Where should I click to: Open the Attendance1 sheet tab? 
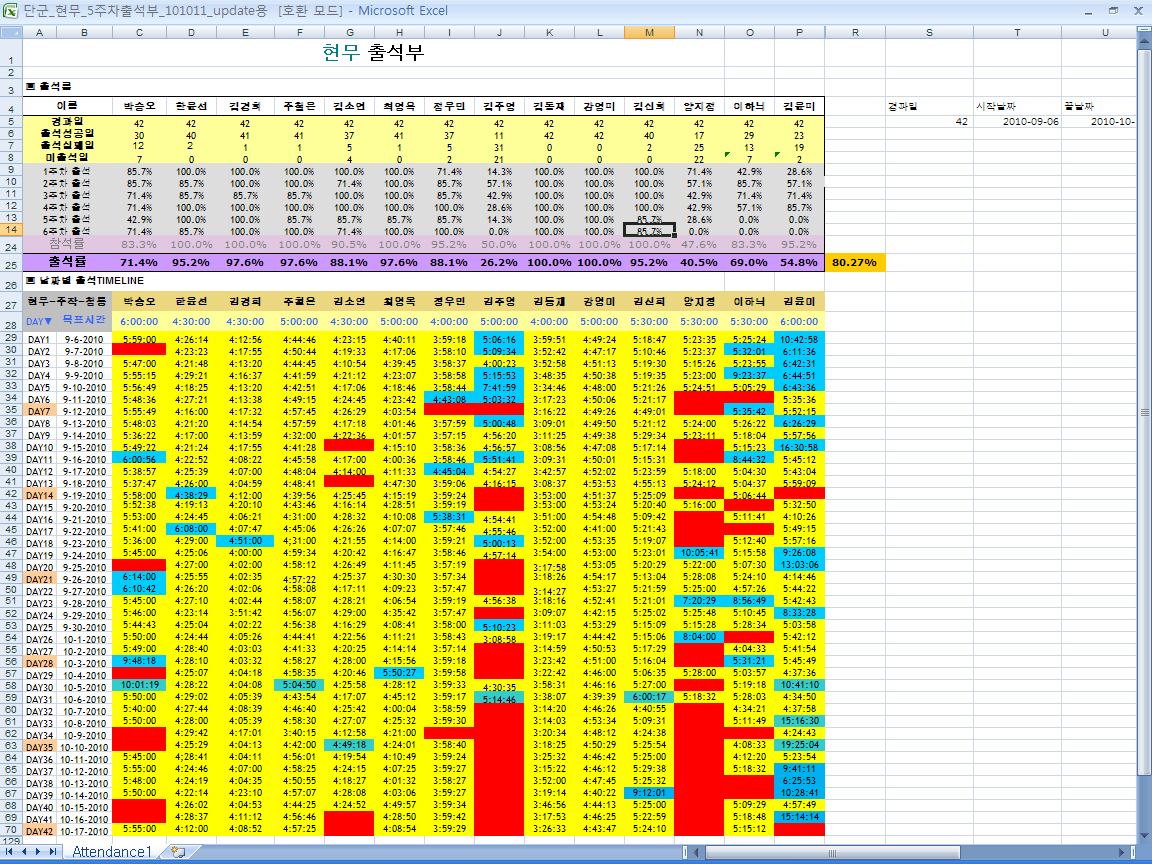coord(112,852)
